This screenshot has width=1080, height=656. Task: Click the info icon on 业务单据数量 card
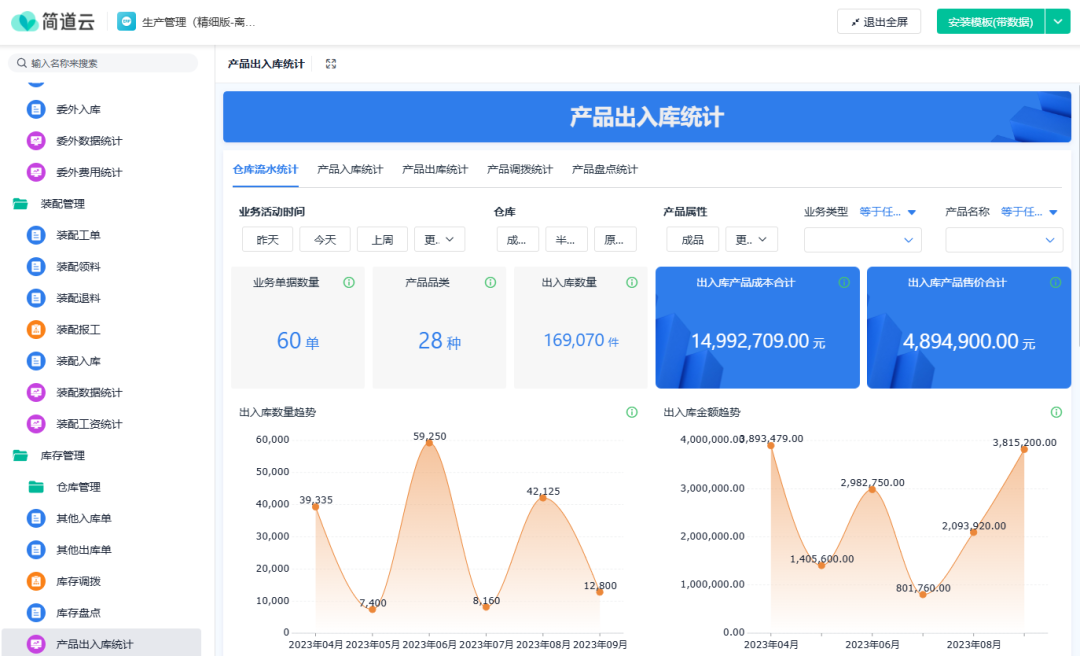point(349,283)
